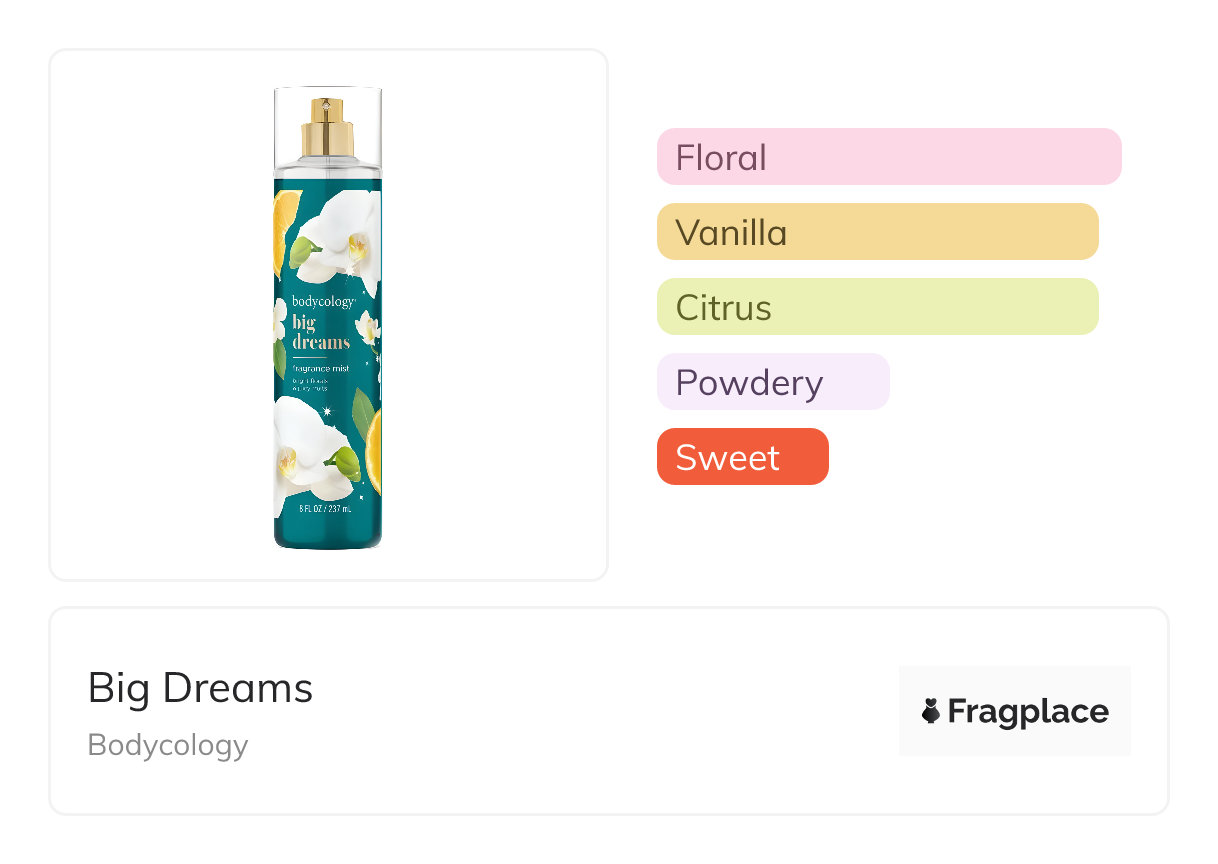1218x864 pixels.
Task: Click the '8 FL OZ / 237 mL' text
Action: point(326,509)
